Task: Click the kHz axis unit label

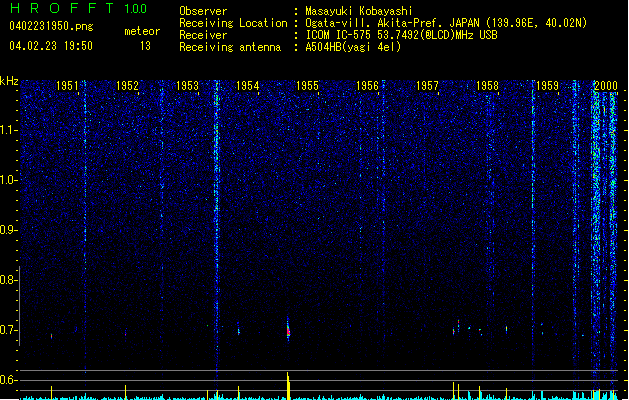Action: coord(9,81)
